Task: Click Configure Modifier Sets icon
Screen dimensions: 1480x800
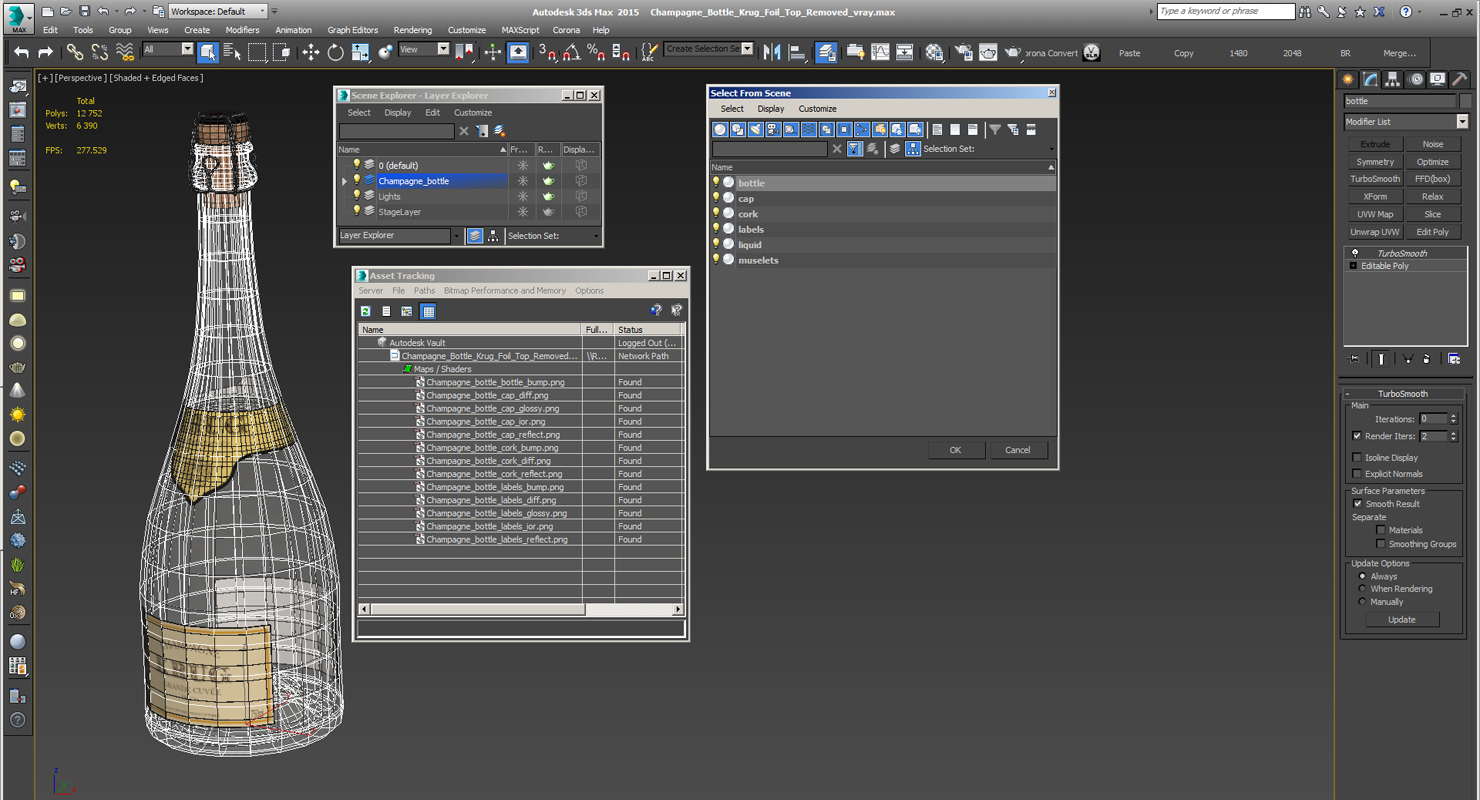Action: [1454, 359]
